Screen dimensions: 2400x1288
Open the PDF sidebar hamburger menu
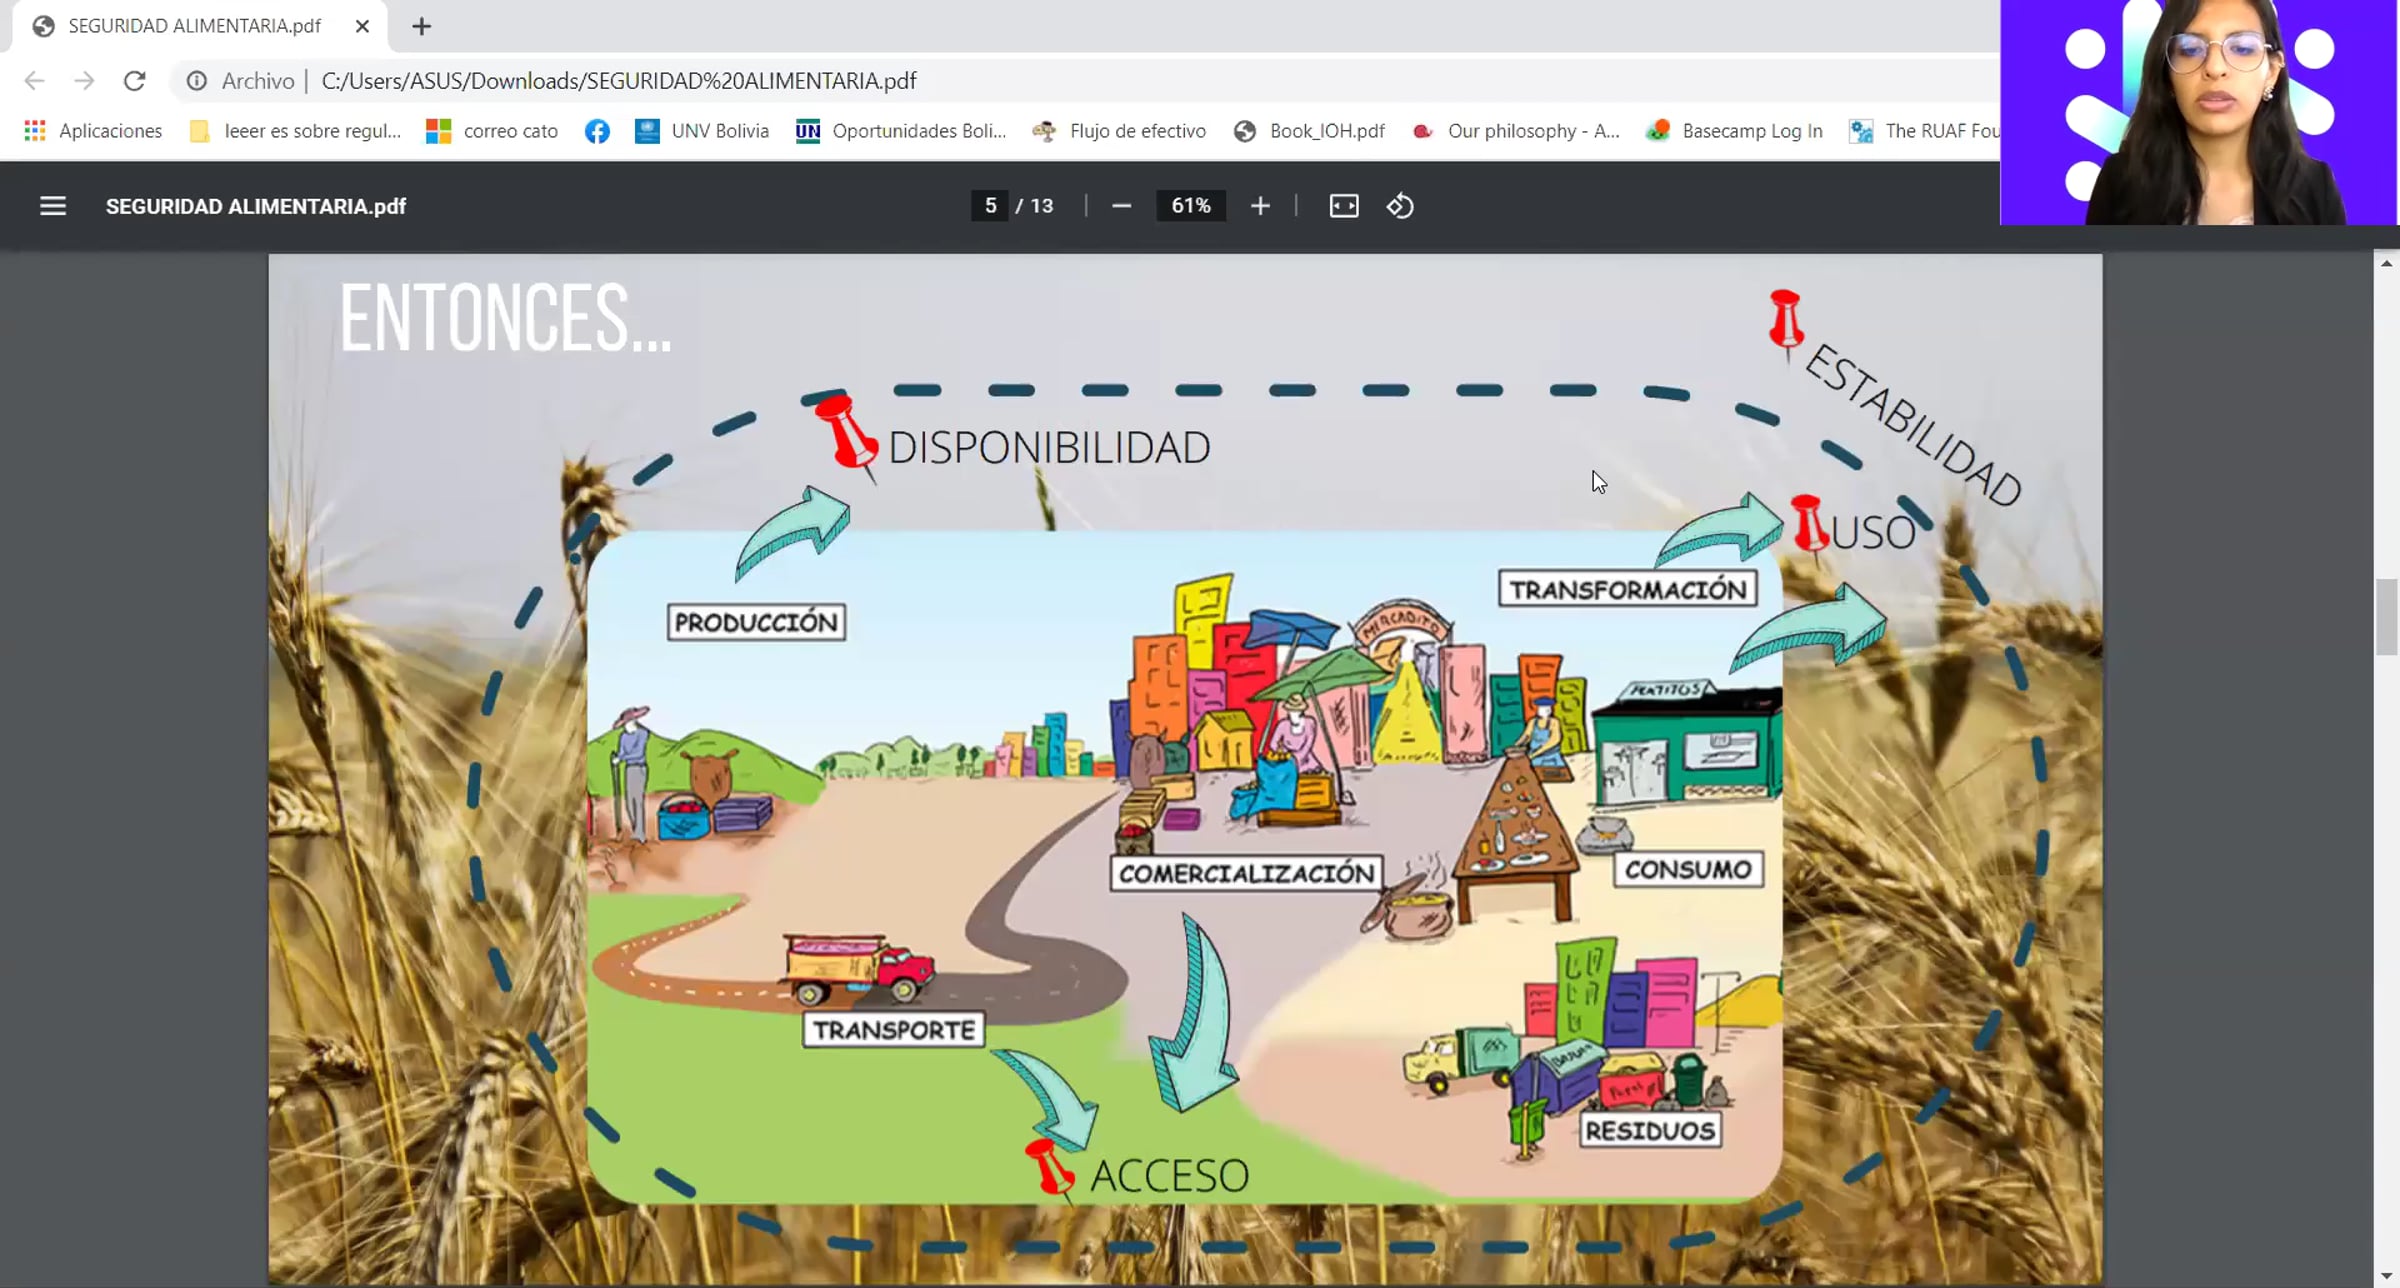pyautogui.click(x=52, y=206)
